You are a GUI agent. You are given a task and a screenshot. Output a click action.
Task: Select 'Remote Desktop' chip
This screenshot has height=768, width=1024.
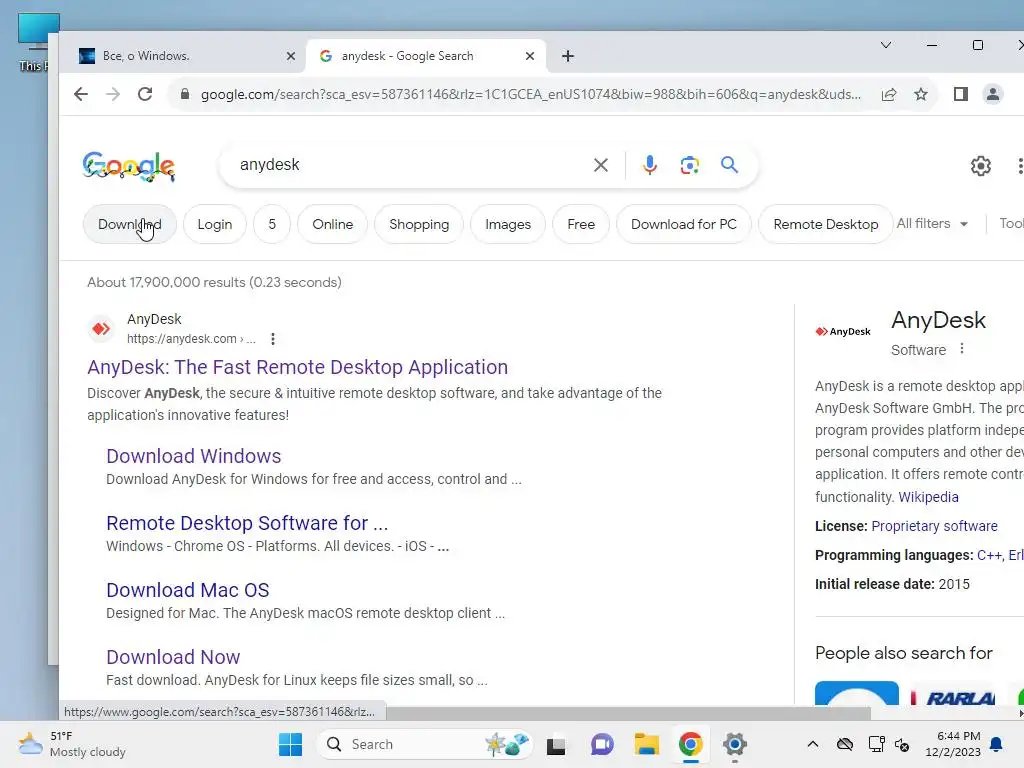[x=825, y=224]
